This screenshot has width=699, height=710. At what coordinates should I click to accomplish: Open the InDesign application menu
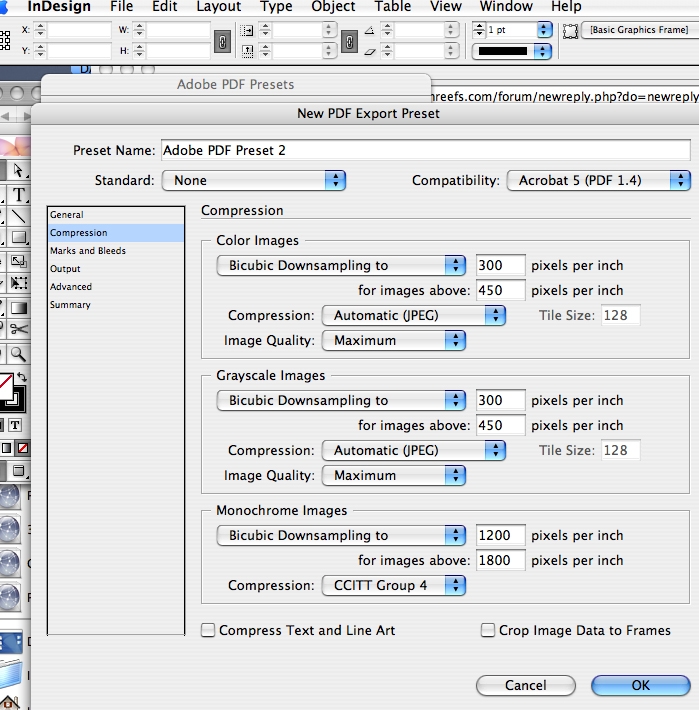pos(59,6)
